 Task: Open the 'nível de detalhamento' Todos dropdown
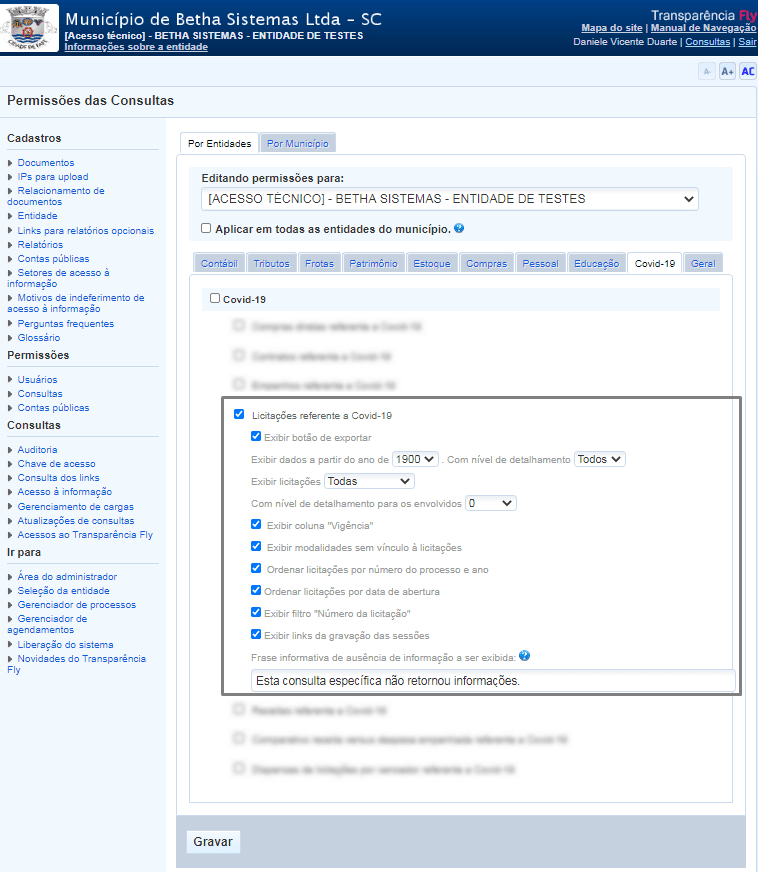(600, 459)
